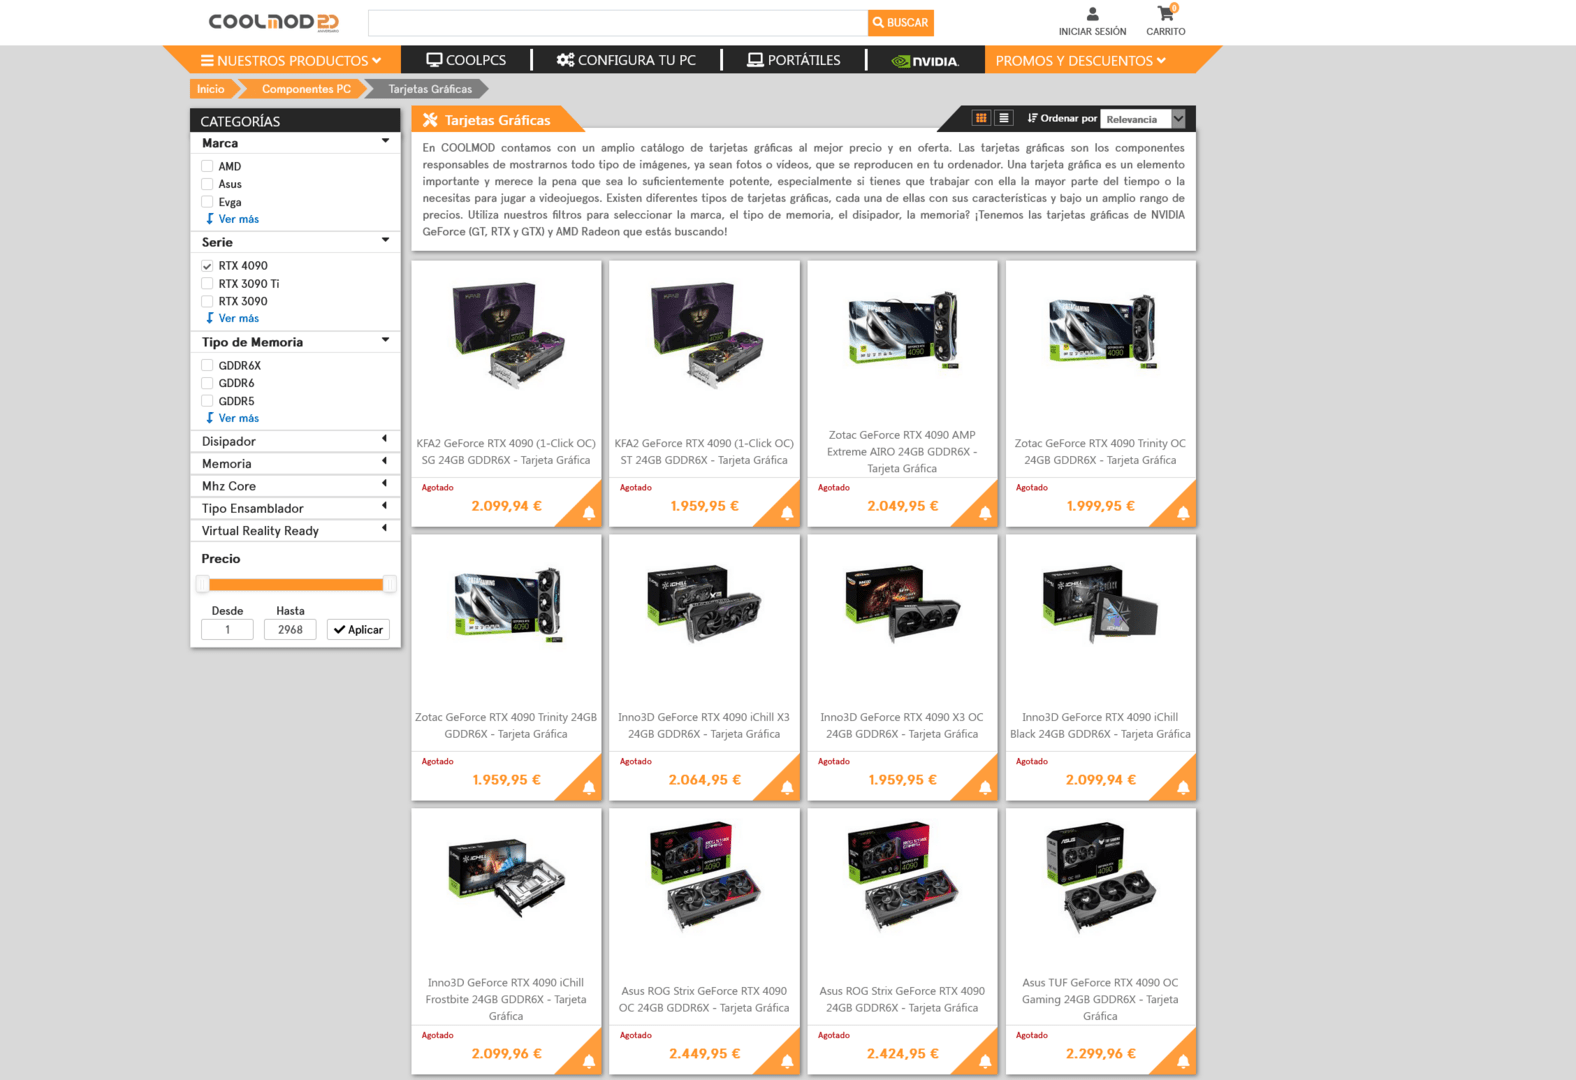
Task: Click Tarjetas Gráficas breadcrumb
Action: click(x=430, y=89)
